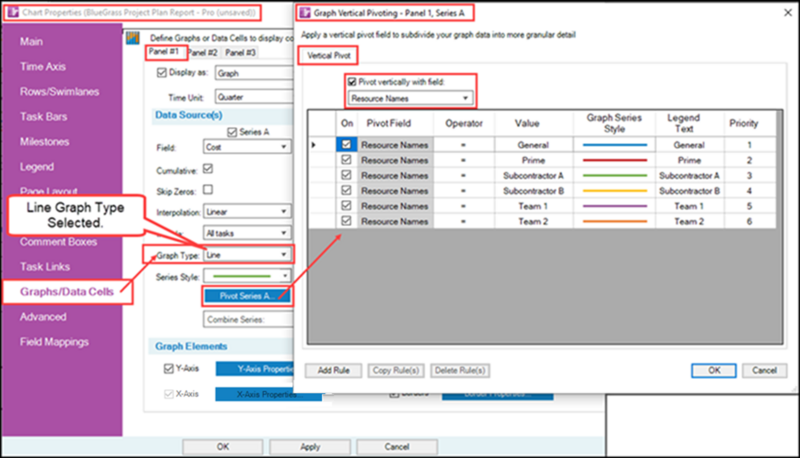Open the Milestones sidebar section
The width and height of the screenshot is (800, 458).
[44, 142]
